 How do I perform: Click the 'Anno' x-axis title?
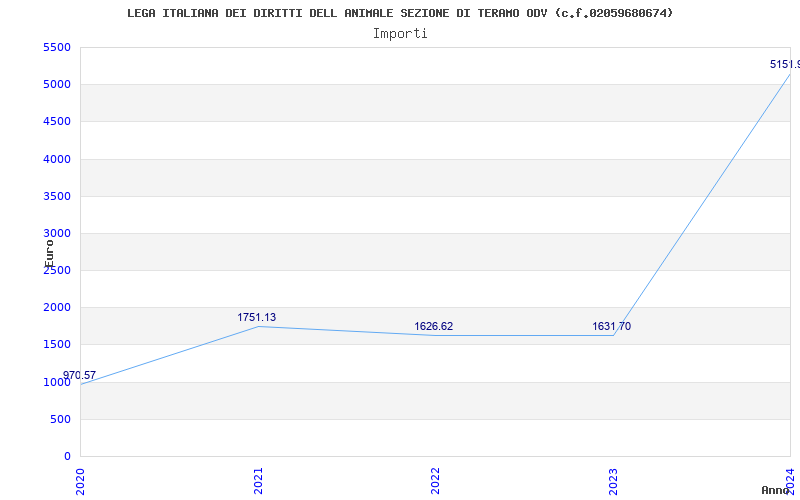pyautogui.click(x=776, y=490)
